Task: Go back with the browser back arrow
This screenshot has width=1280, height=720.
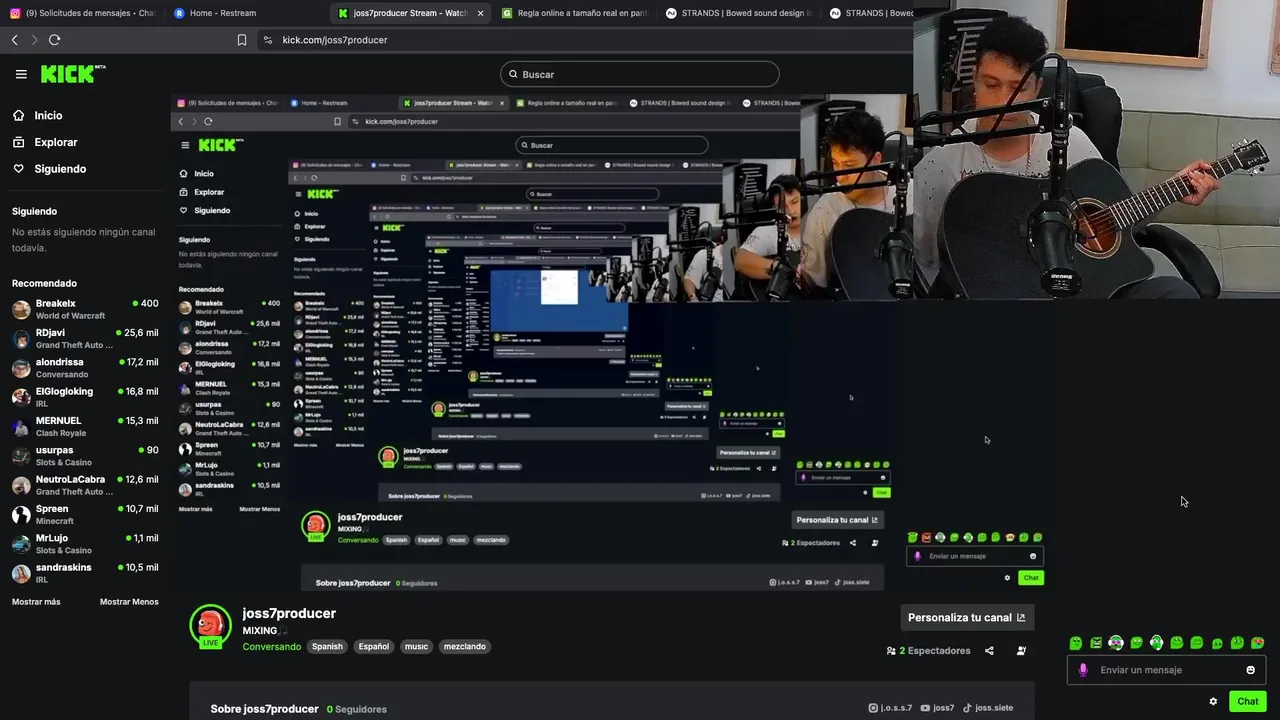Action: click(x=15, y=40)
